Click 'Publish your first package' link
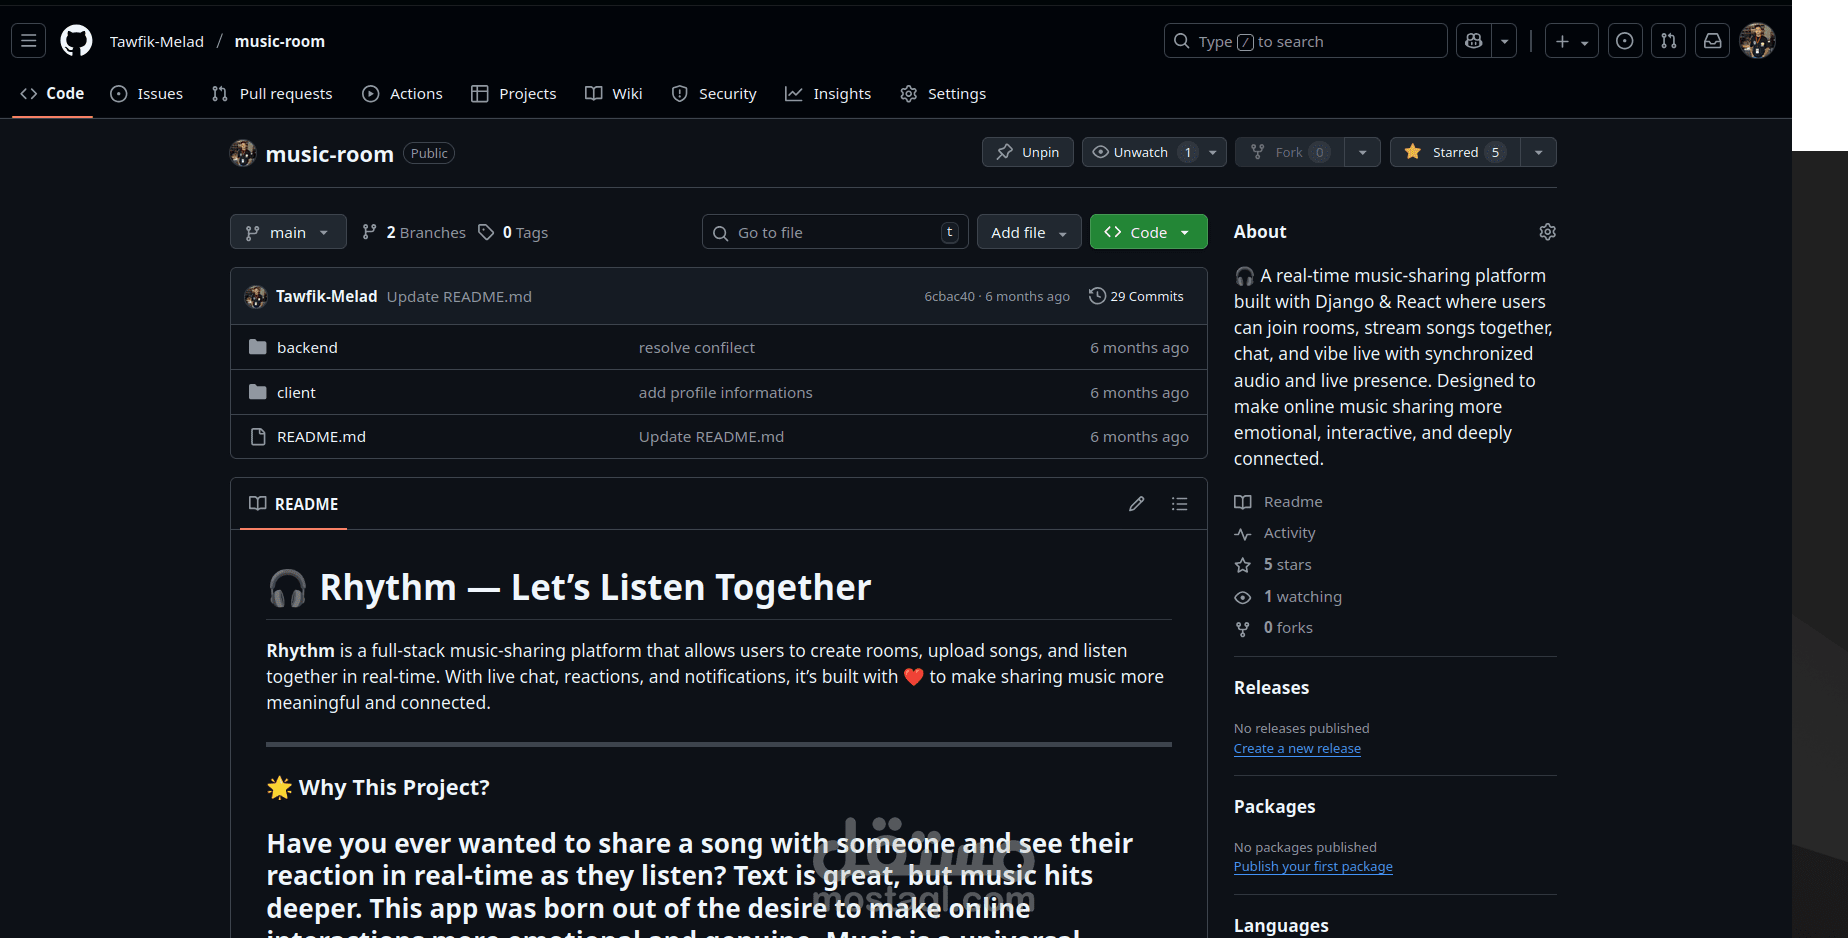 tap(1313, 866)
